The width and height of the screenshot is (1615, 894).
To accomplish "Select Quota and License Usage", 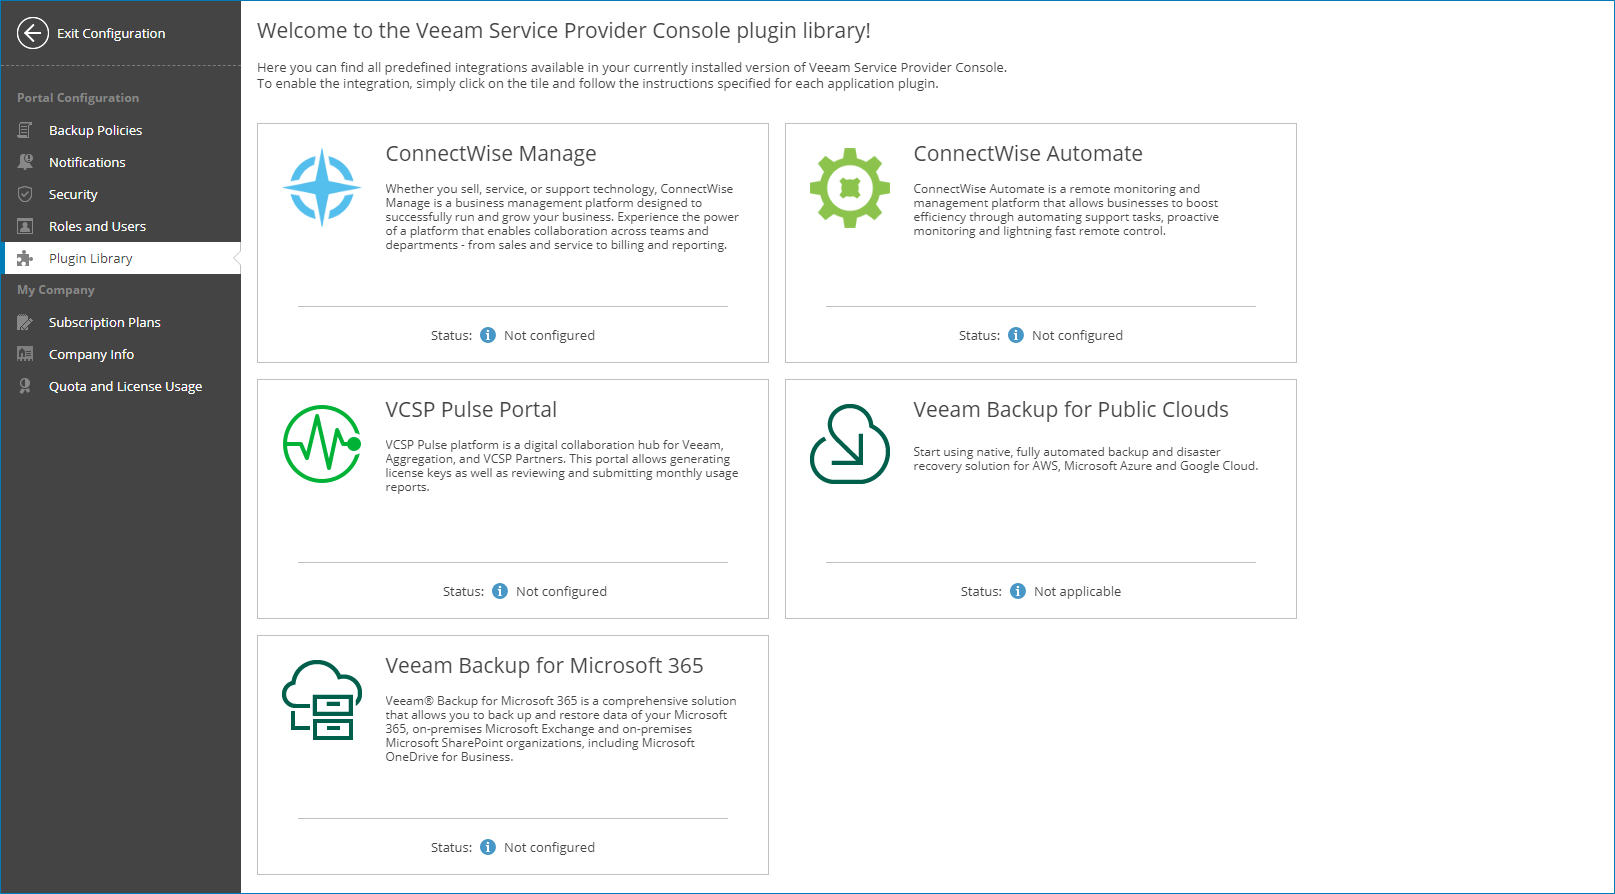I will pos(125,386).
